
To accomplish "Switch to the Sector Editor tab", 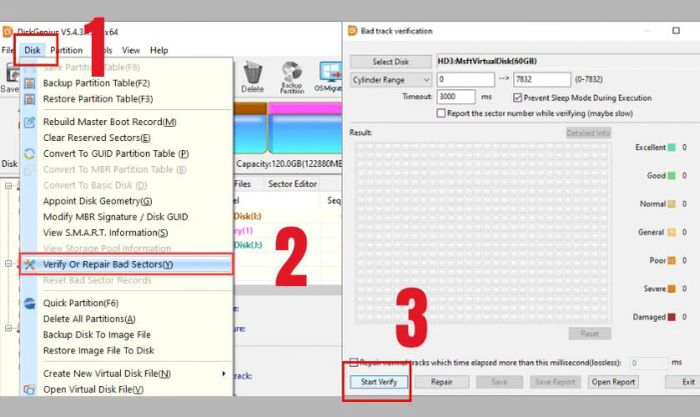I will 292,184.
